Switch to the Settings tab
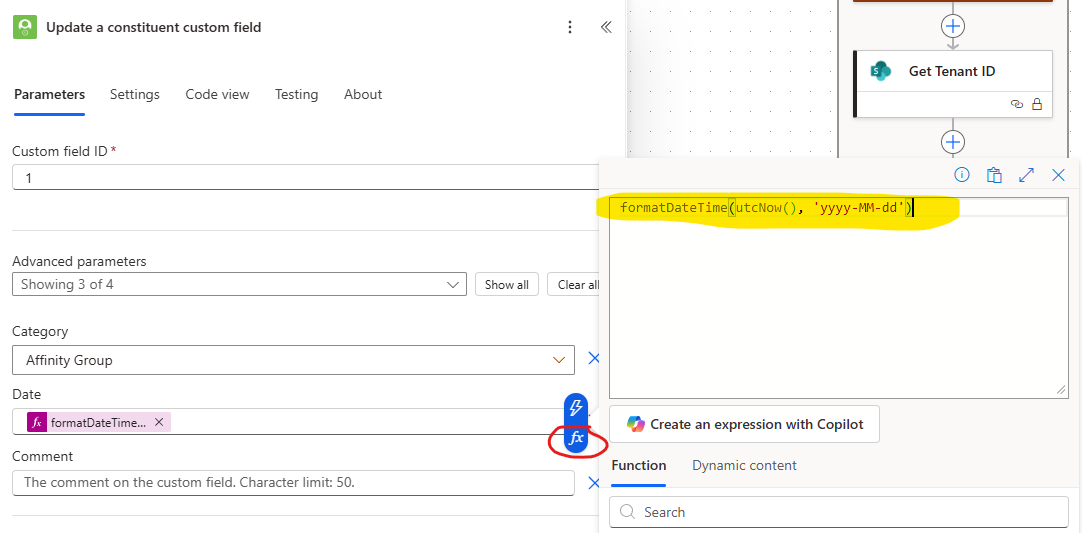The image size is (1082, 533). click(135, 95)
